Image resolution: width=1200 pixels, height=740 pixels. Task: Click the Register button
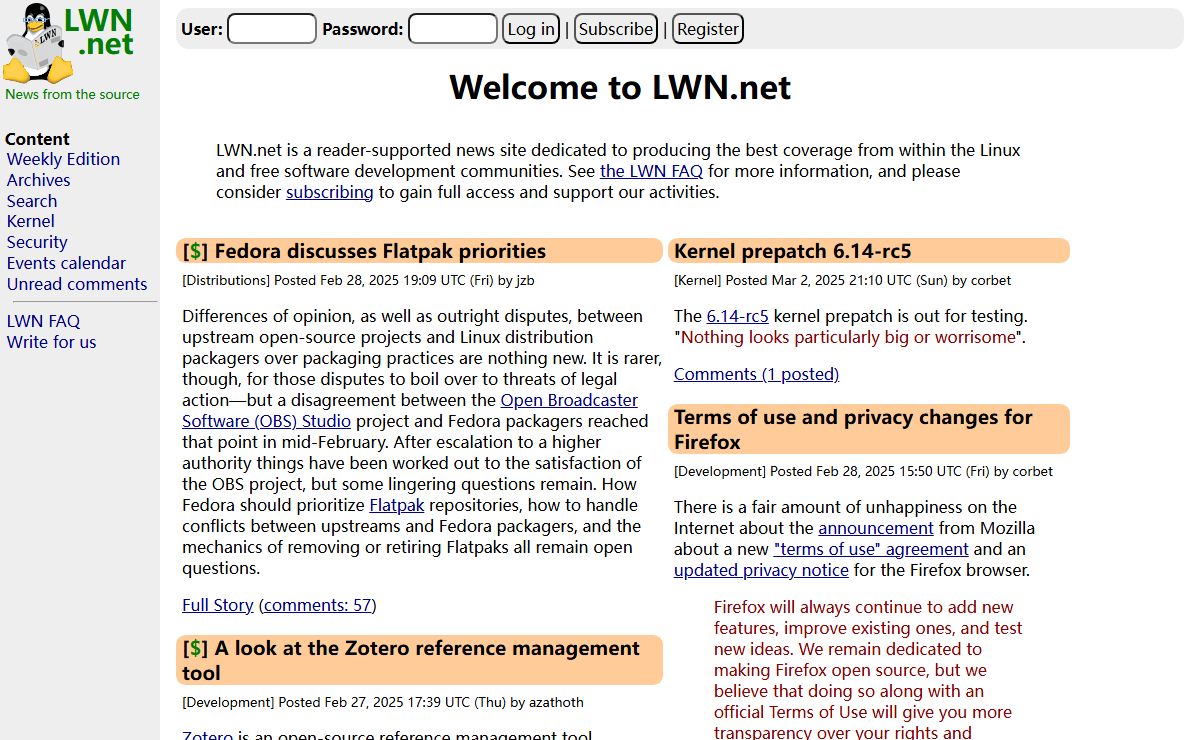pyautogui.click(x=708, y=29)
